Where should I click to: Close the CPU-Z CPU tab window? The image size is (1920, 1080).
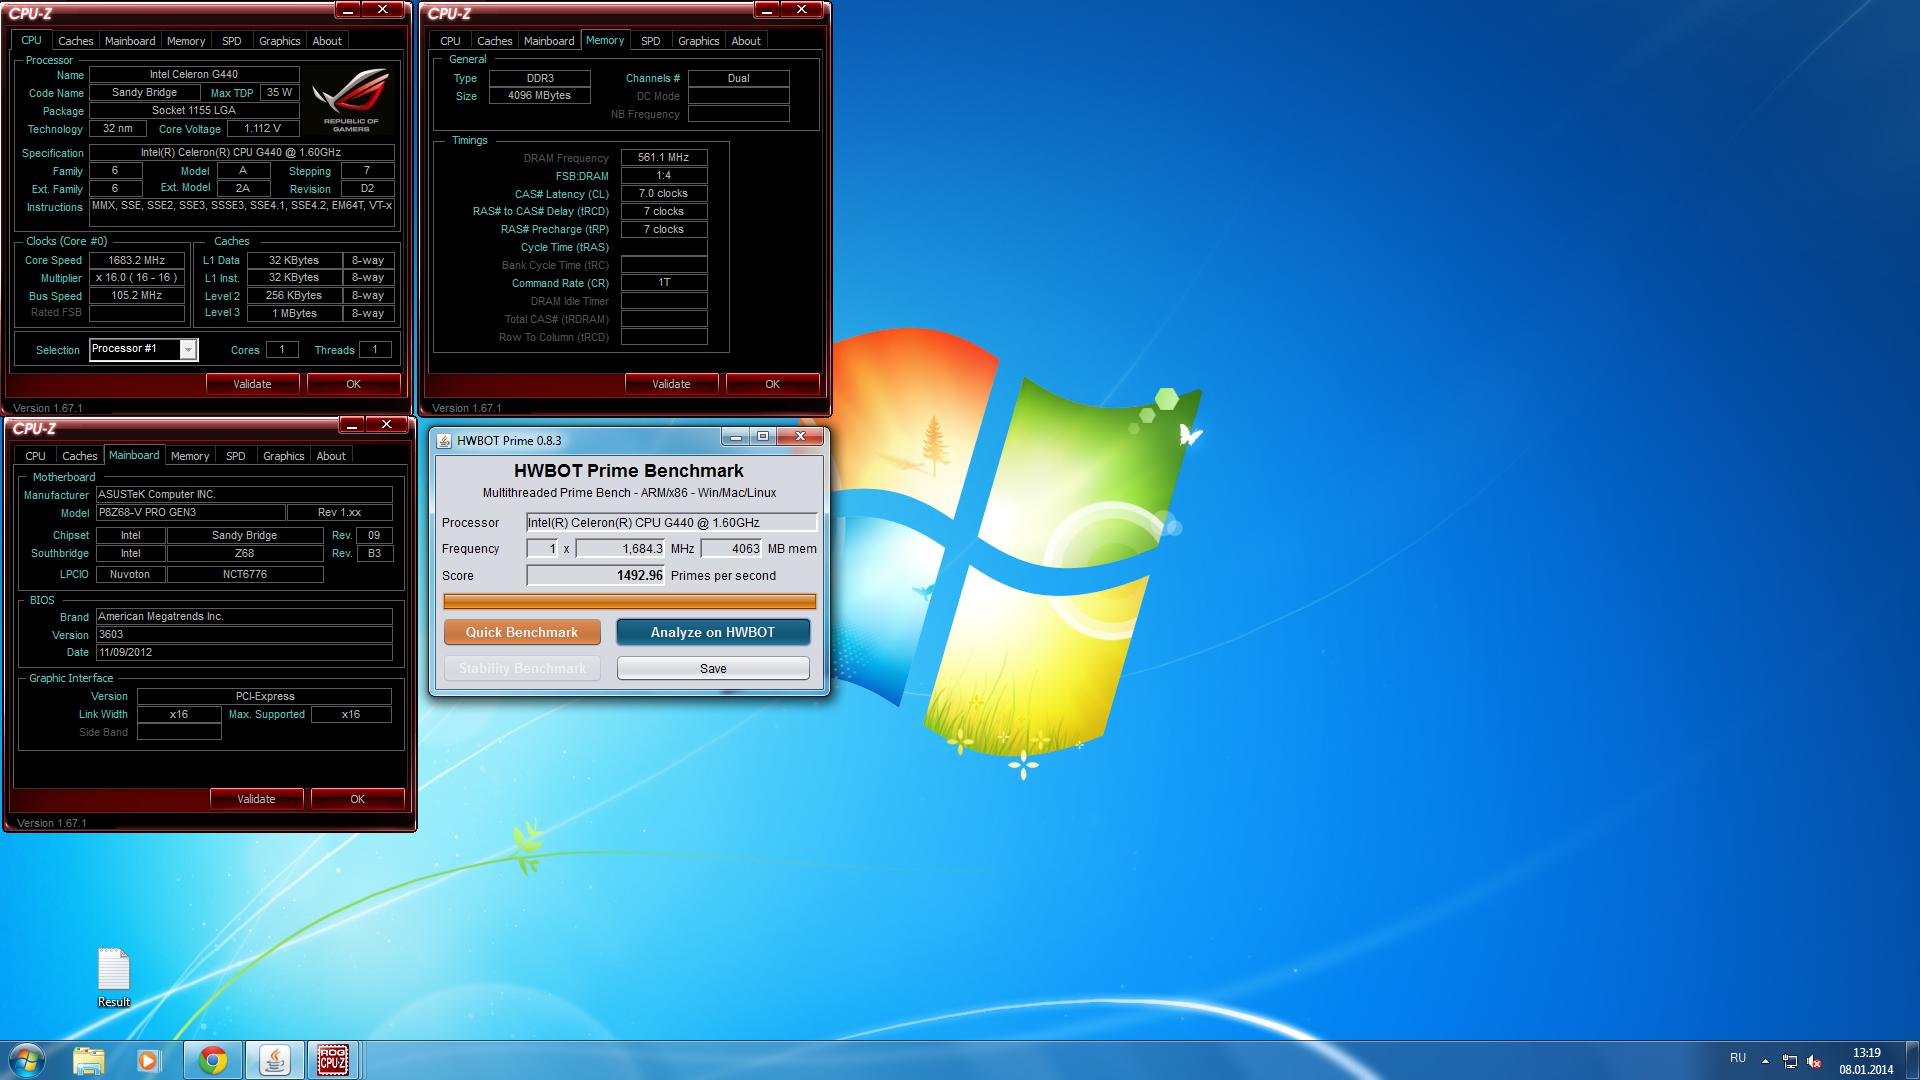(383, 10)
